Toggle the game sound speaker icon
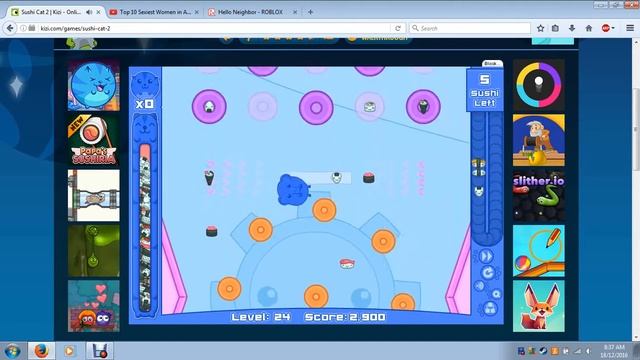 [x=480, y=286]
